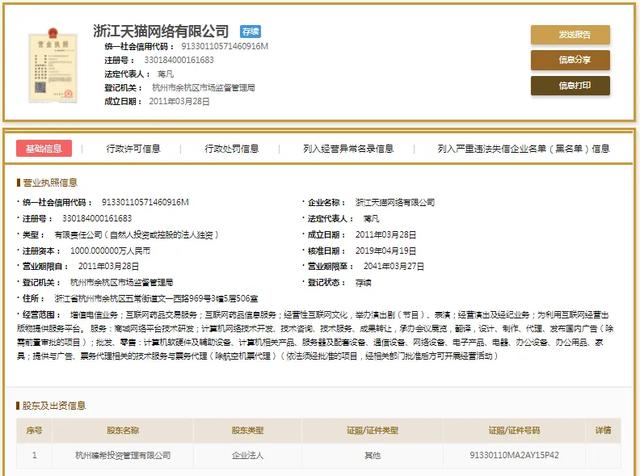Click the 股东及出资信息 section heading
This screenshot has height=476, width=640.
(x=54, y=405)
